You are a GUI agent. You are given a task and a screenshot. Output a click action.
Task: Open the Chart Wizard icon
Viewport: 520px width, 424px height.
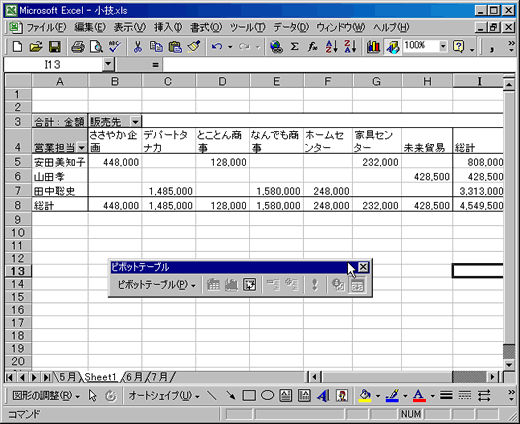point(373,47)
